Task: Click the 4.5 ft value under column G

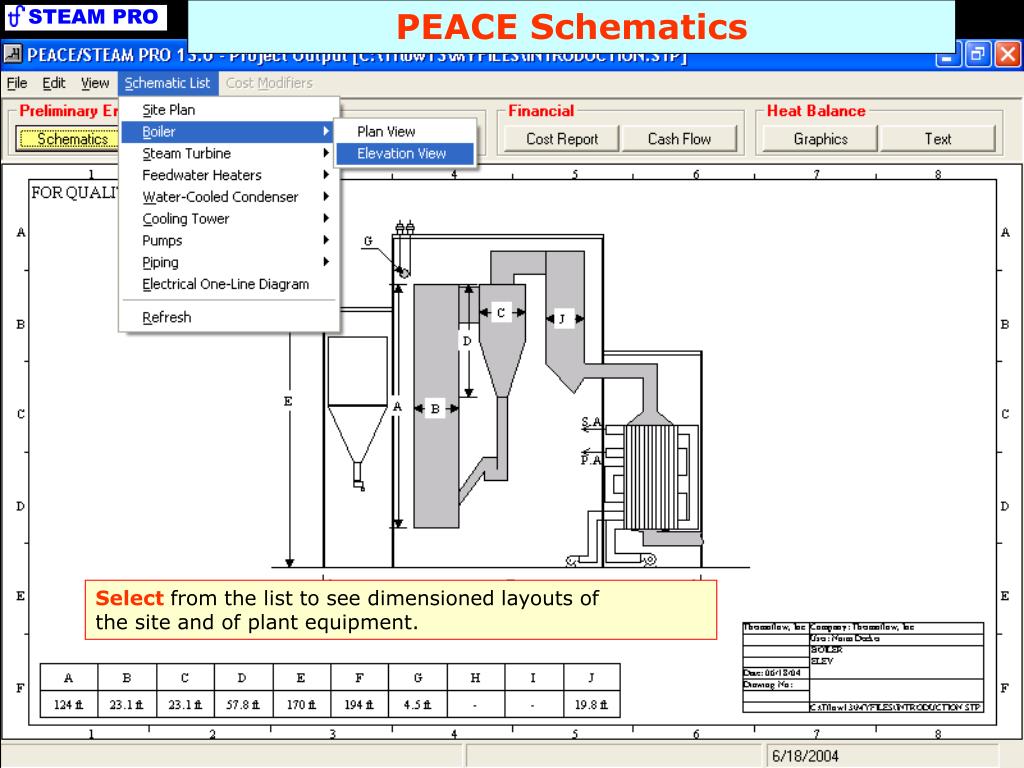Action: (x=417, y=705)
